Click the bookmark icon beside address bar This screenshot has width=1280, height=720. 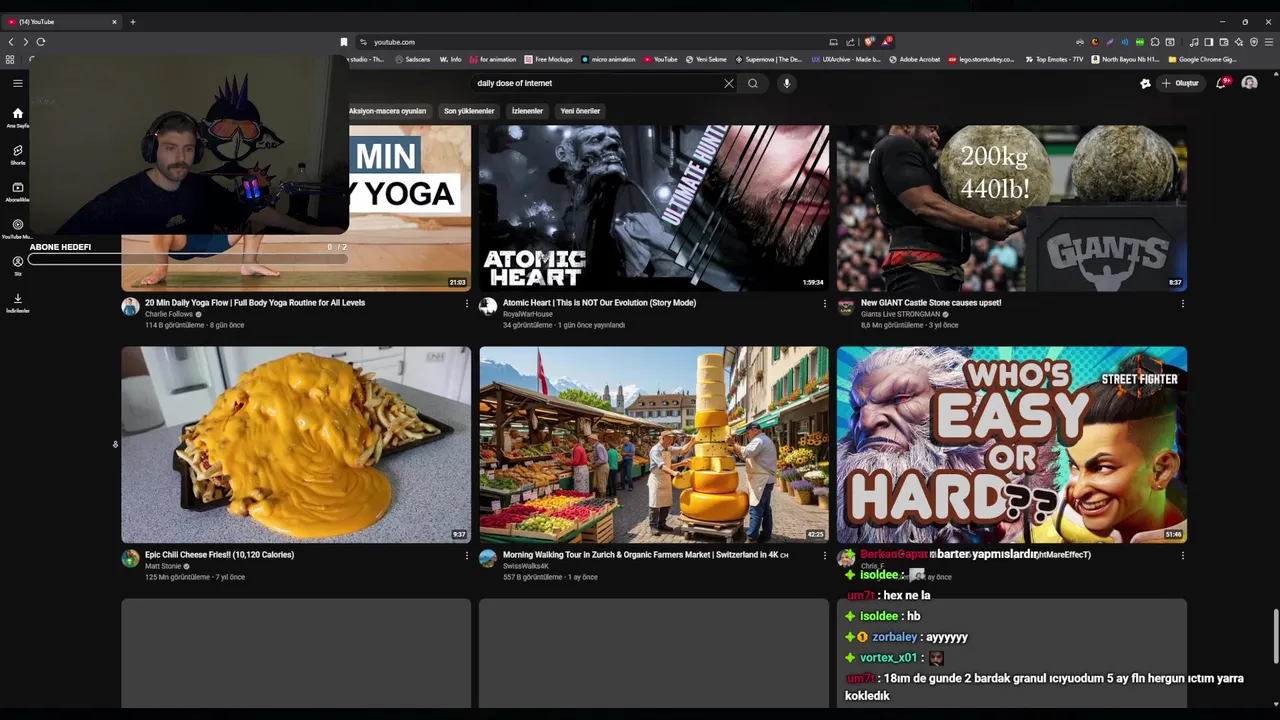point(344,42)
